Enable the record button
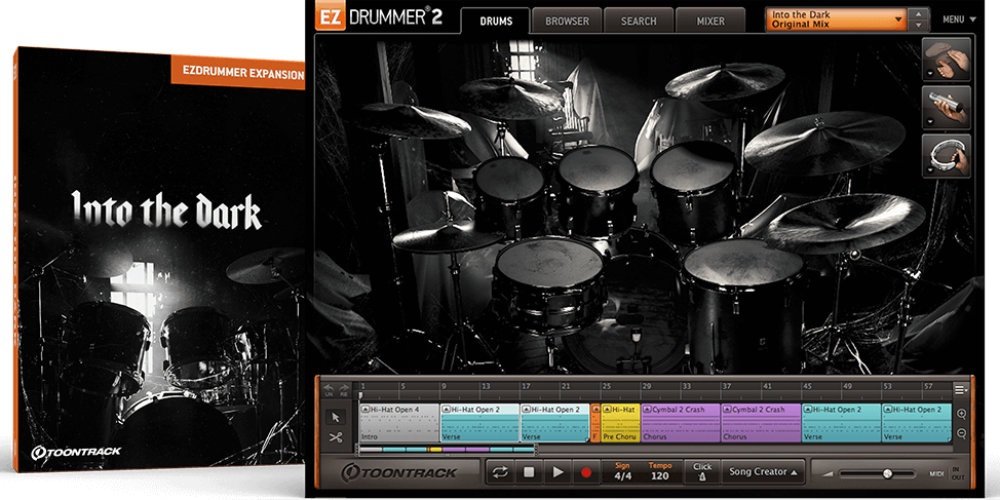Viewport: 1000px width, 500px height. click(585, 472)
